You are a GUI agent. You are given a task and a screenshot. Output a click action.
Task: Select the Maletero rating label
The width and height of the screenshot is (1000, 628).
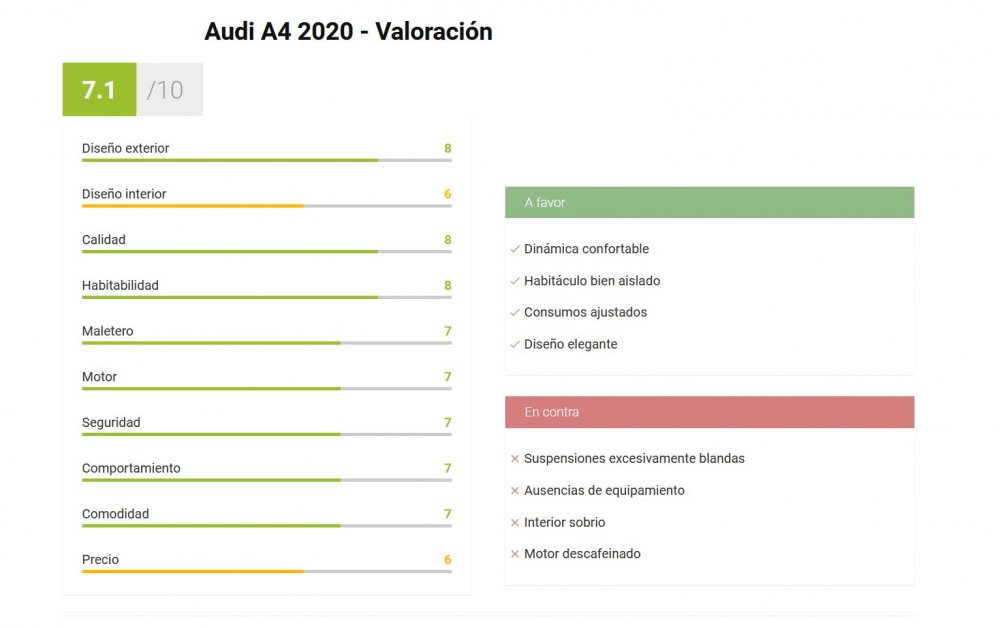pyautogui.click(x=107, y=331)
